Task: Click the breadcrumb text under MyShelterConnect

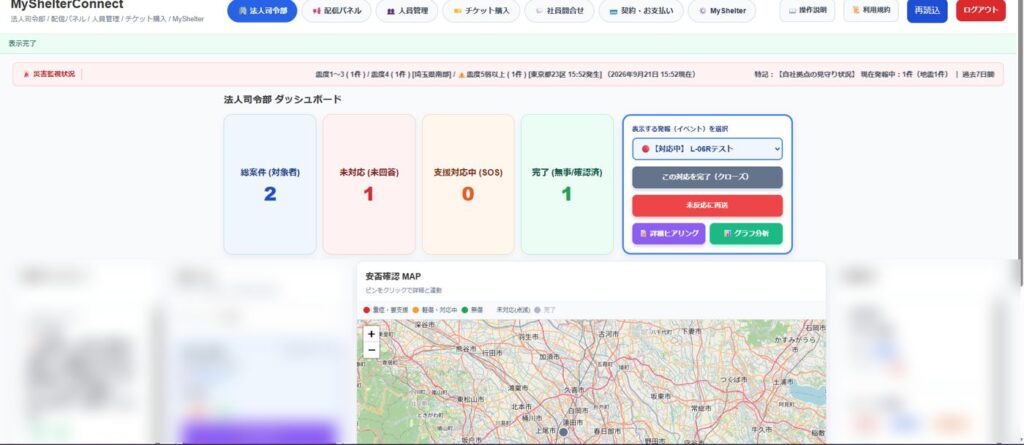Action: (x=107, y=19)
